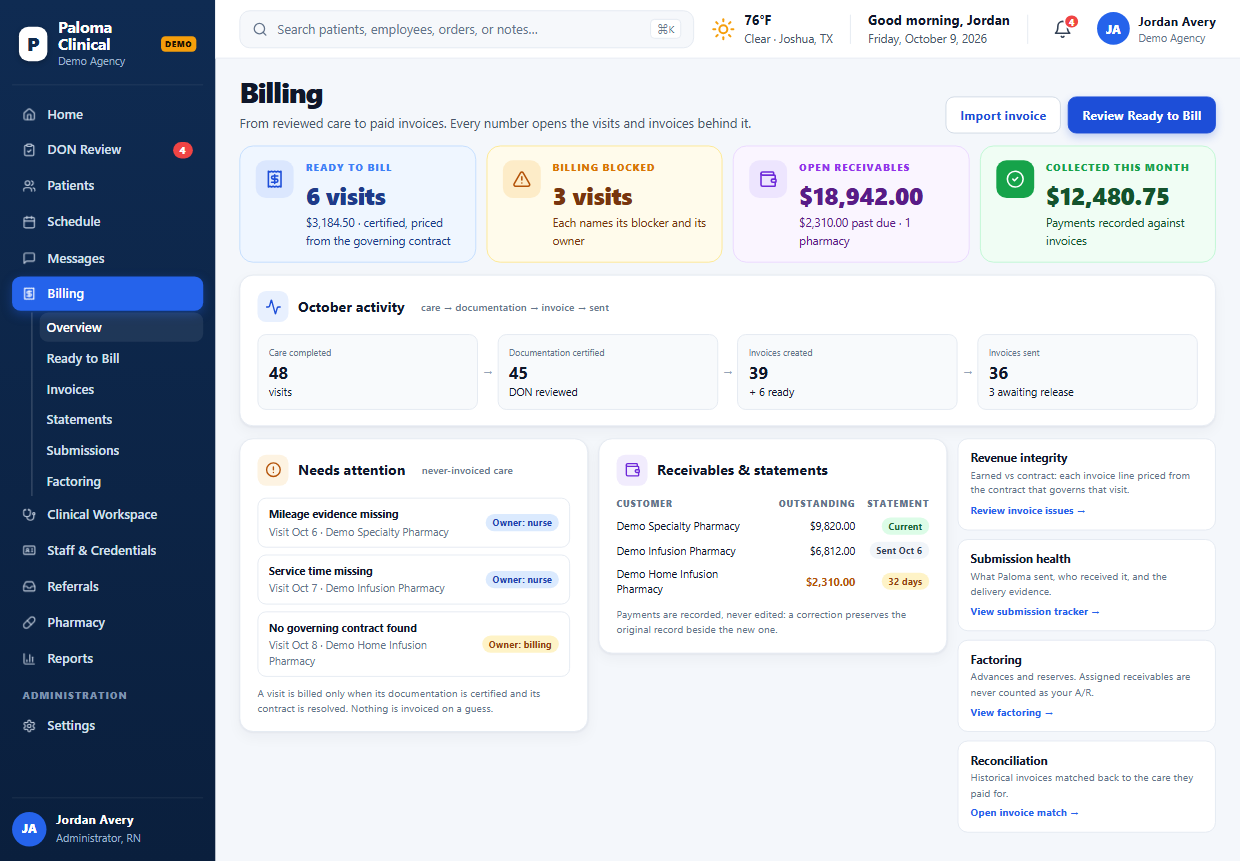1240x861 pixels.
Task: Click the "Owner: billing" tag
Action: point(520,645)
